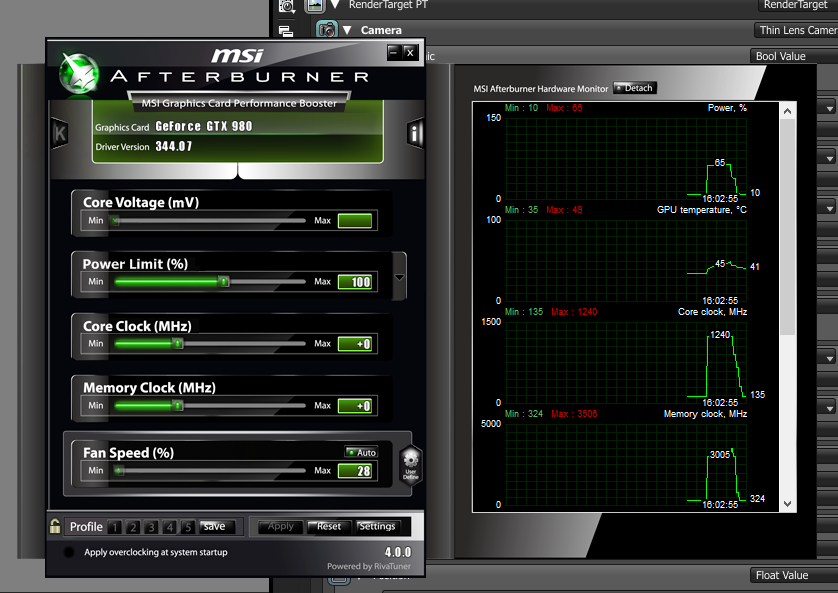This screenshot has height=593, width=838.
Task: Click the Apply button
Action: [281, 527]
